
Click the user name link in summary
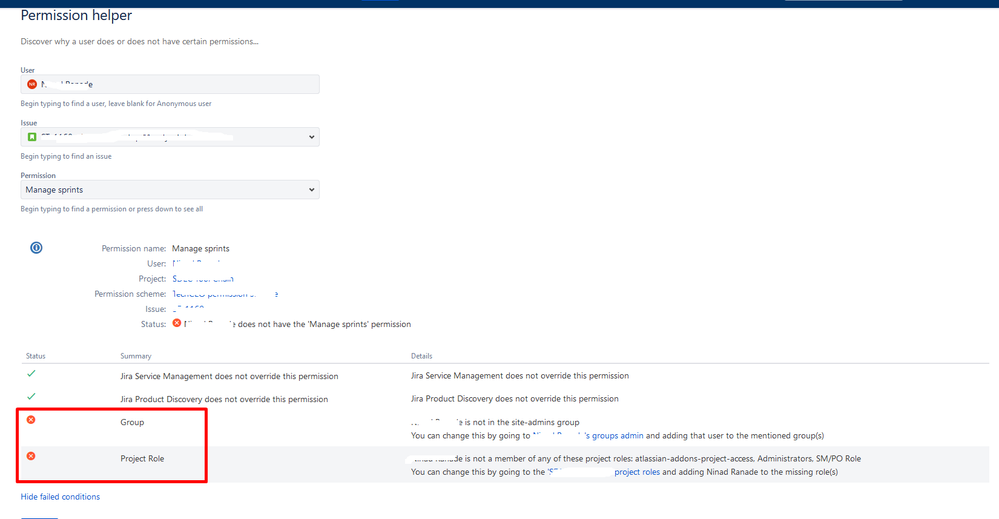tap(196, 264)
